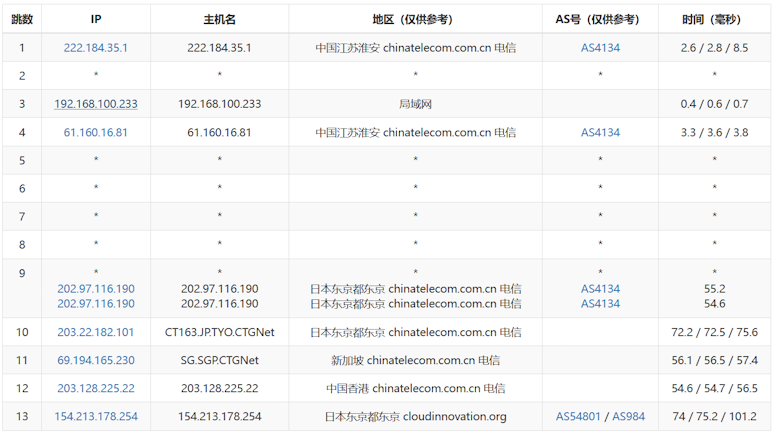Select hostname text 61.160.16.81 in 主机名 column

tap(219, 132)
